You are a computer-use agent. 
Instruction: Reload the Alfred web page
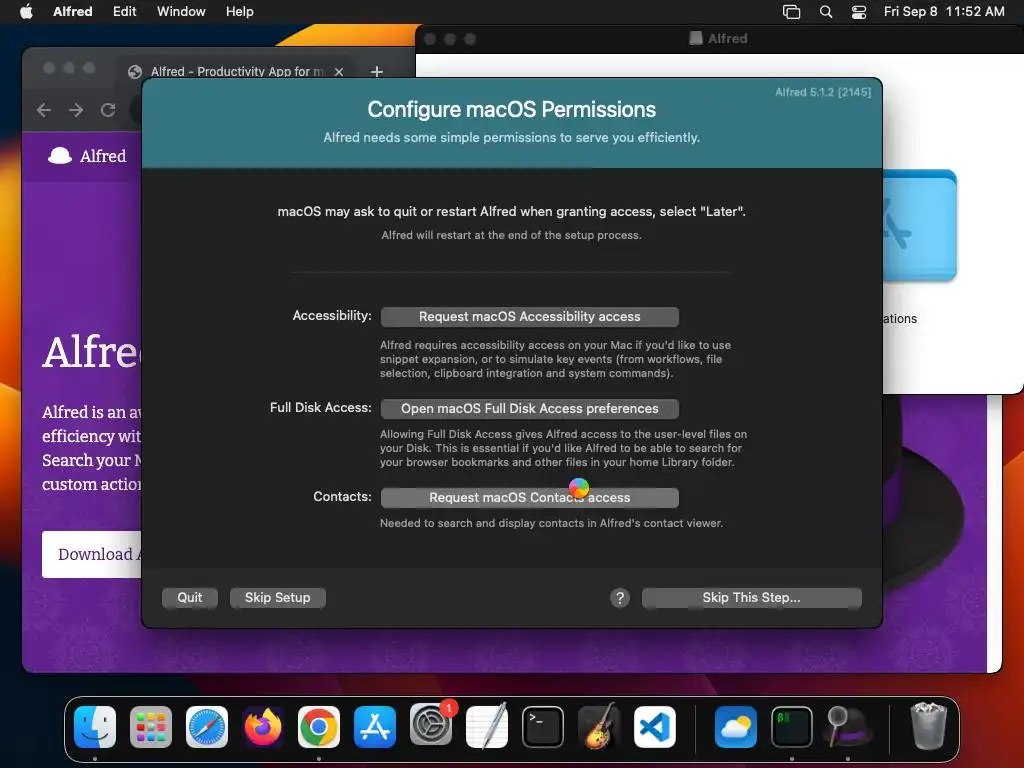[108, 110]
